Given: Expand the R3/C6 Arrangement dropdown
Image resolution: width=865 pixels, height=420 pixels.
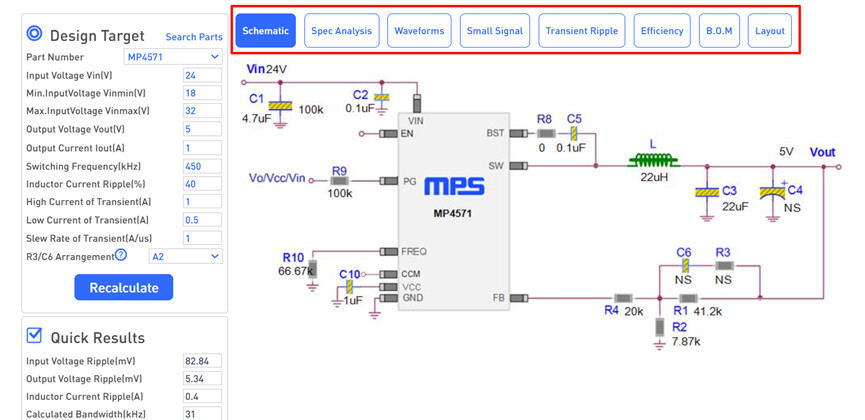Looking at the screenshot, I should [185, 256].
